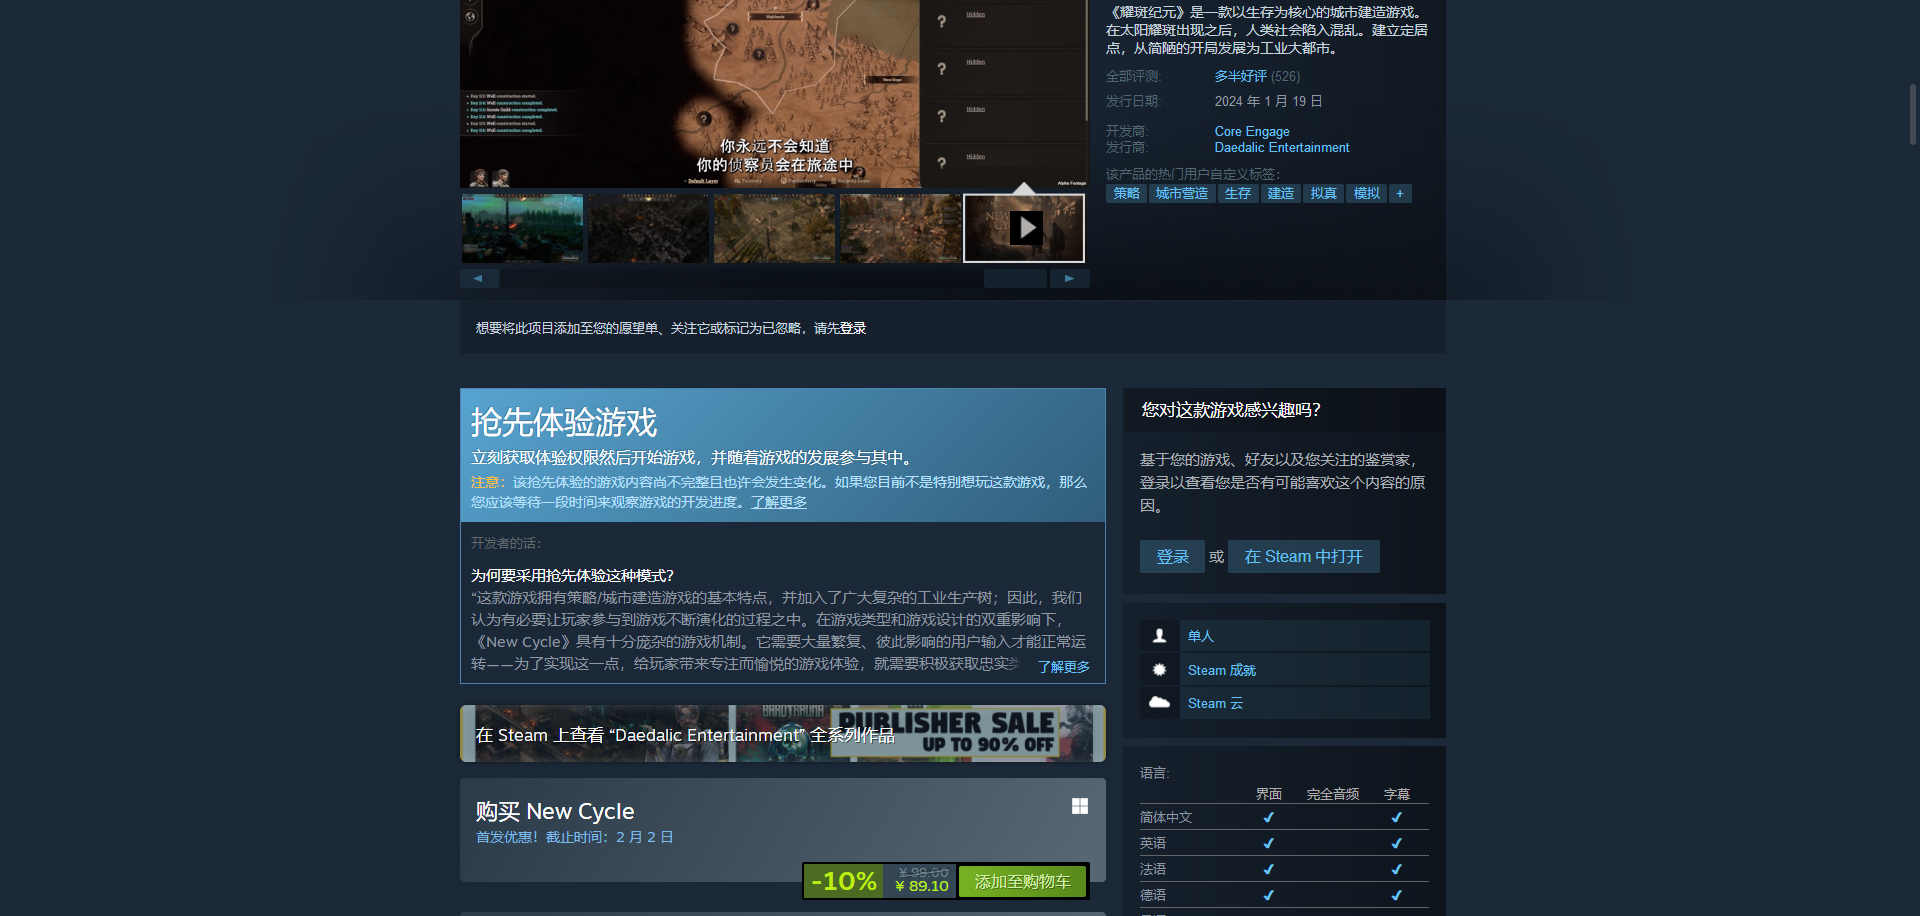
Task: Select the fourth settlement screenshot thumbnail
Action: [x=900, y=228]
